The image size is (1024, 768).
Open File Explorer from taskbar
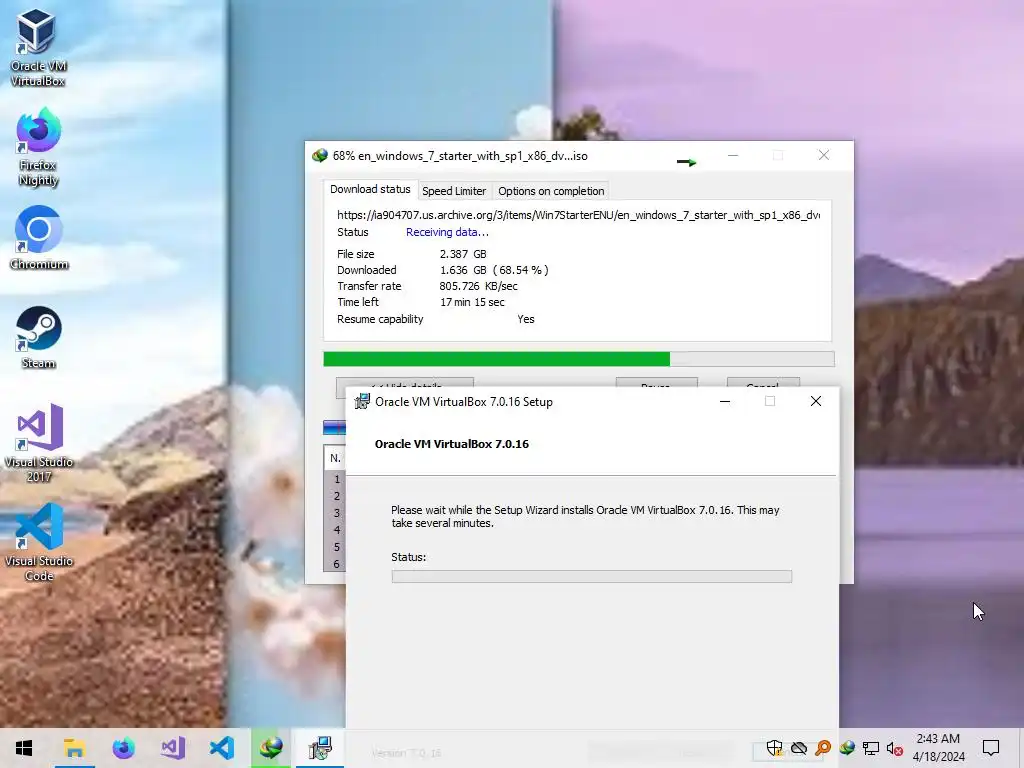74,748
